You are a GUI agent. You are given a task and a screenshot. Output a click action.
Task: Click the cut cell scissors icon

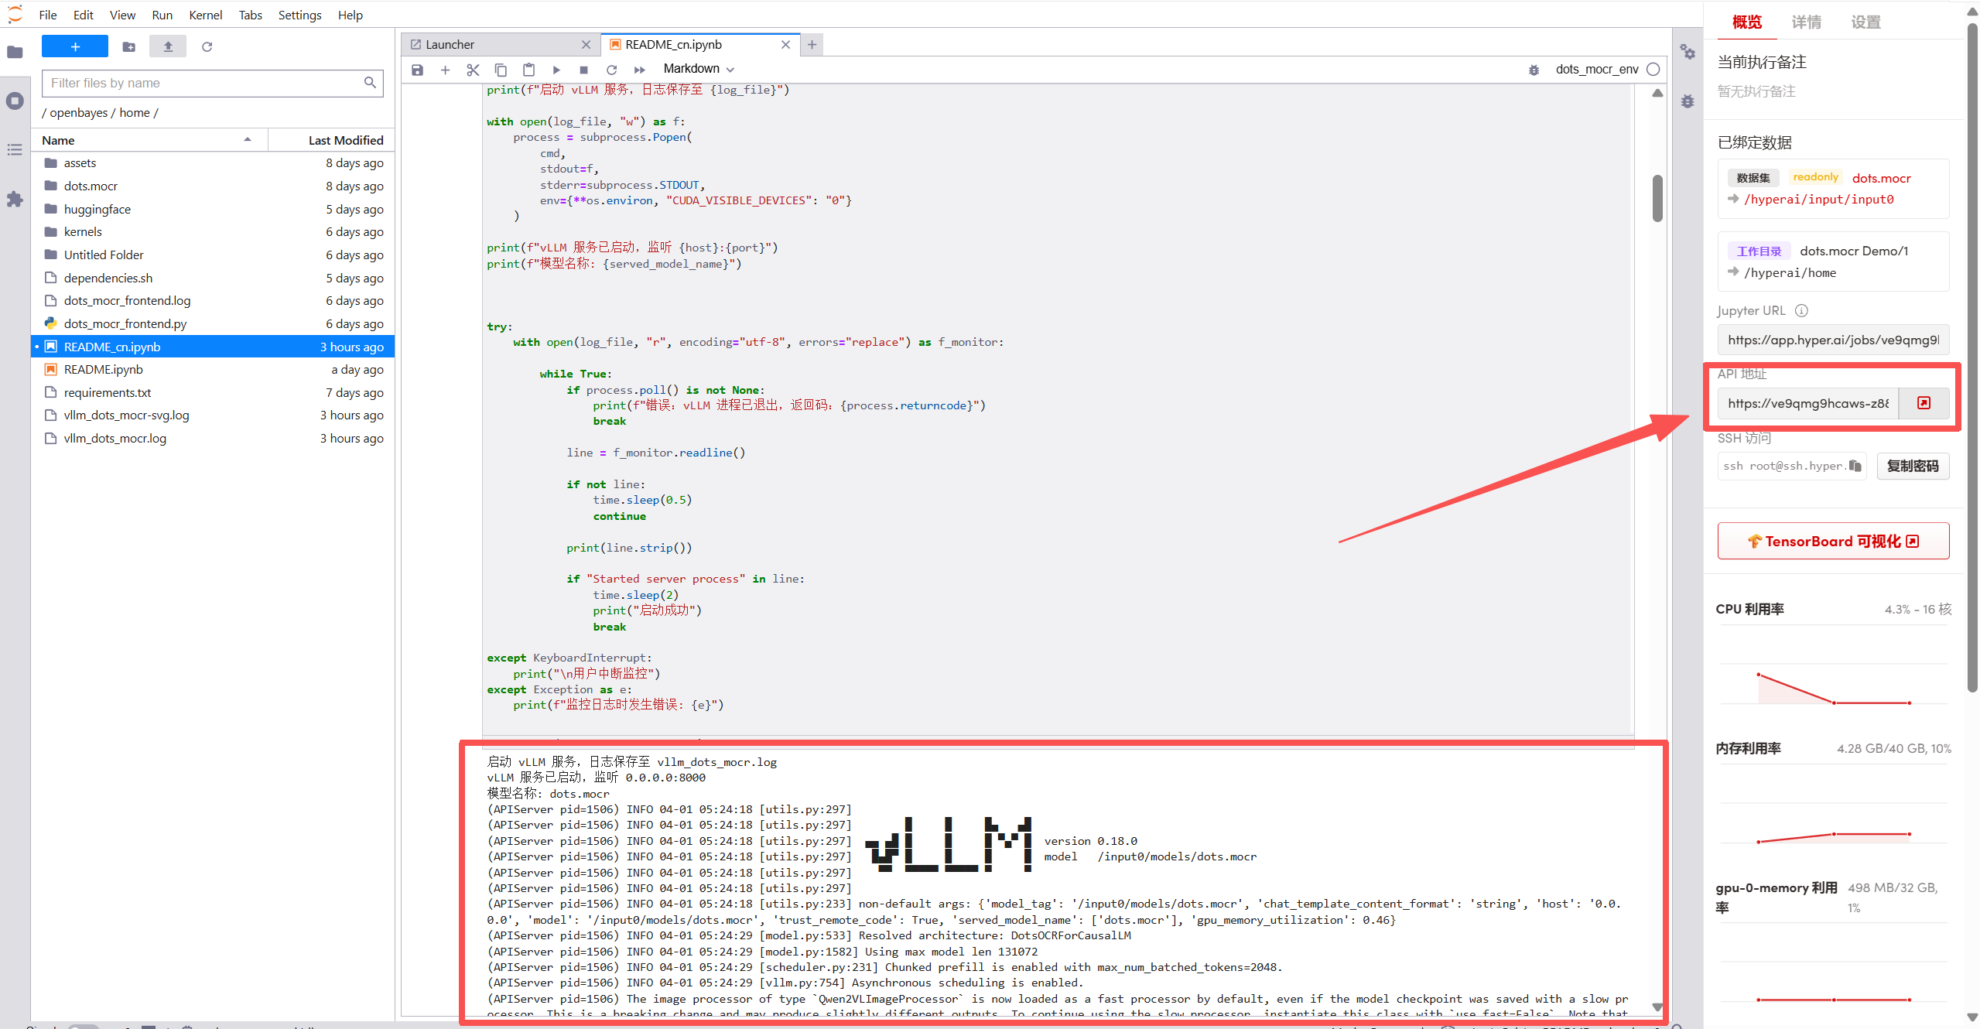473,70
